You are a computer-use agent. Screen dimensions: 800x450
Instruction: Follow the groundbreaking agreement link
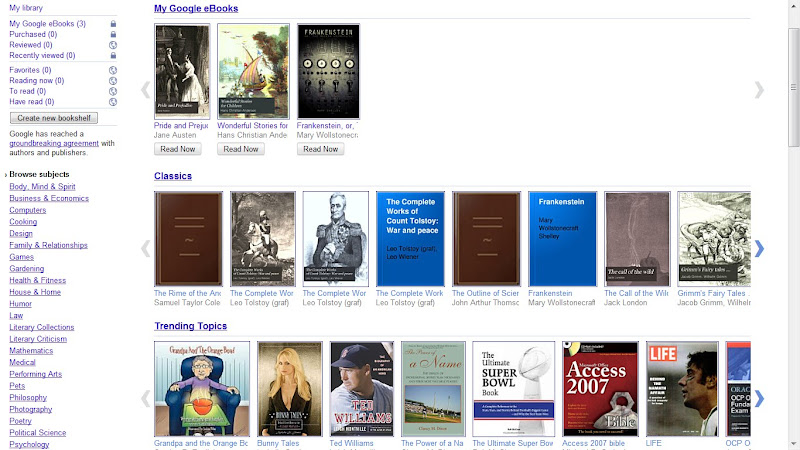pos(54,143)
